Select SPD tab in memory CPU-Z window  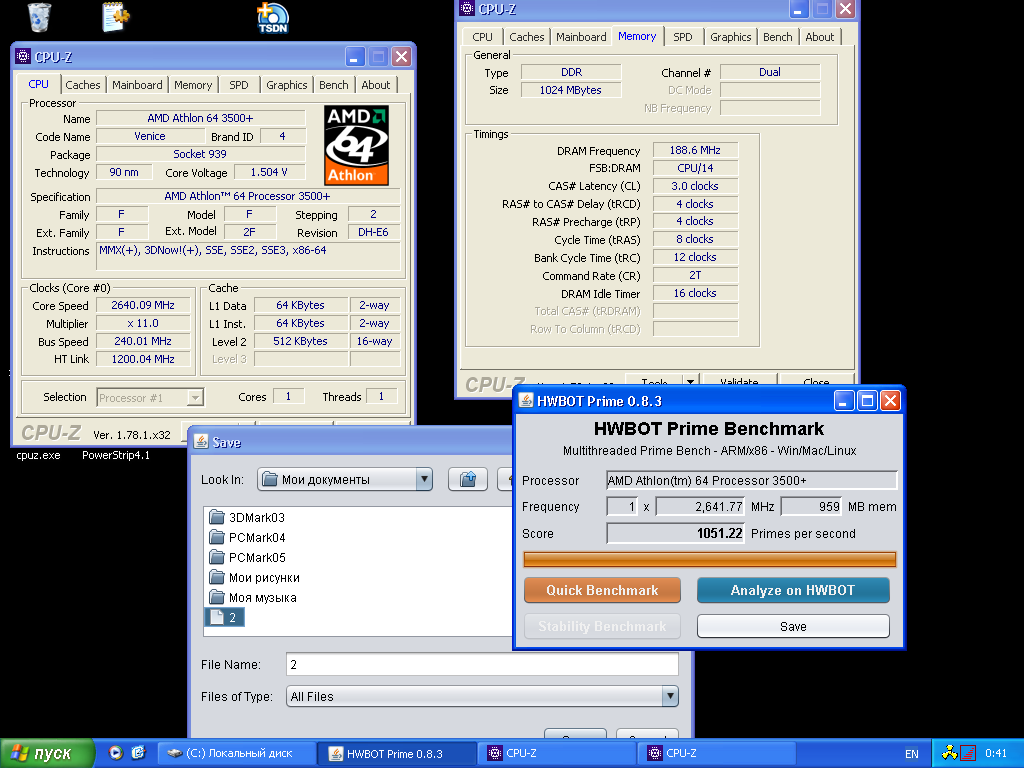(682, 37)
